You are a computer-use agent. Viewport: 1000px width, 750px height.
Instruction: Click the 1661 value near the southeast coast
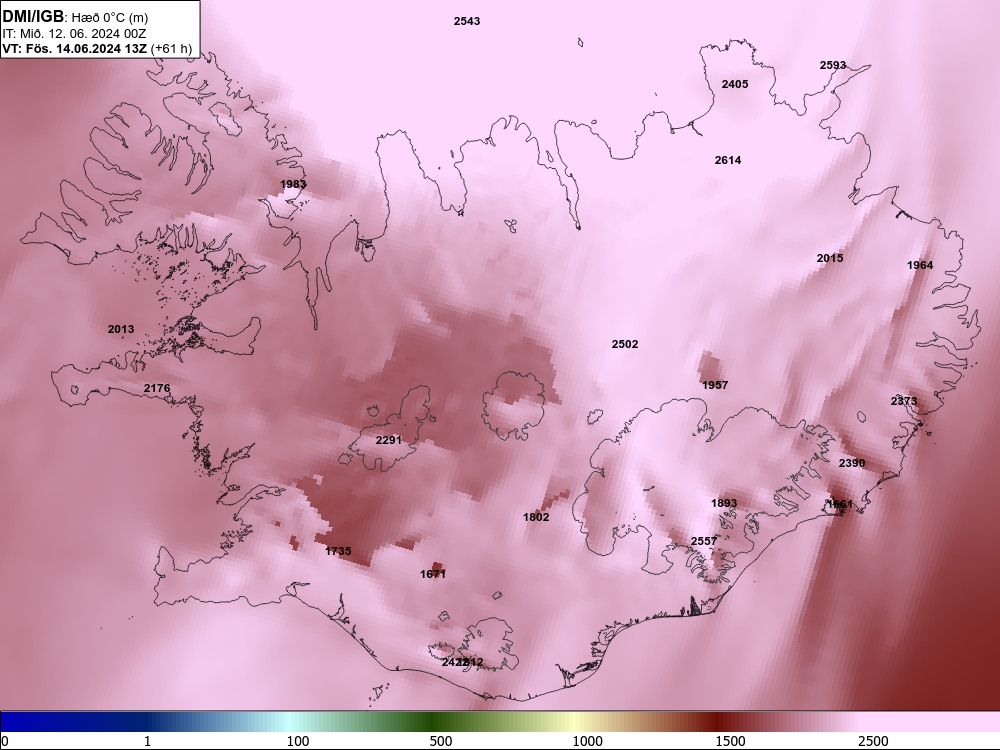840,504
